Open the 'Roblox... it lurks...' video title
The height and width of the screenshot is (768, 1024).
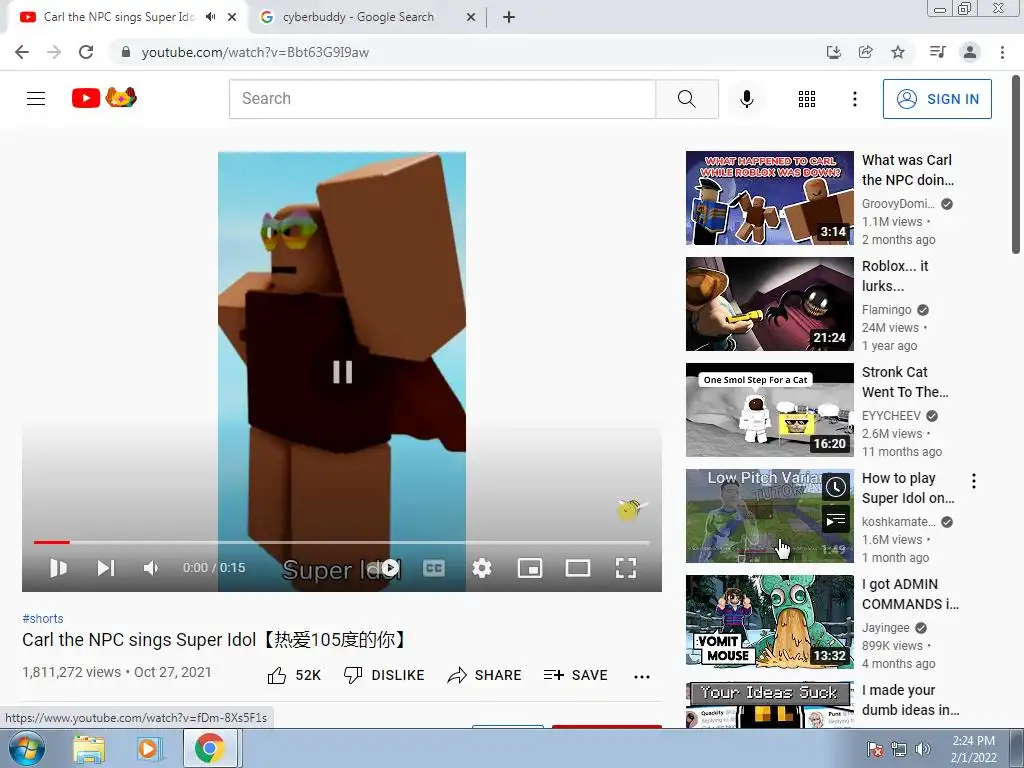click(895, 276)
